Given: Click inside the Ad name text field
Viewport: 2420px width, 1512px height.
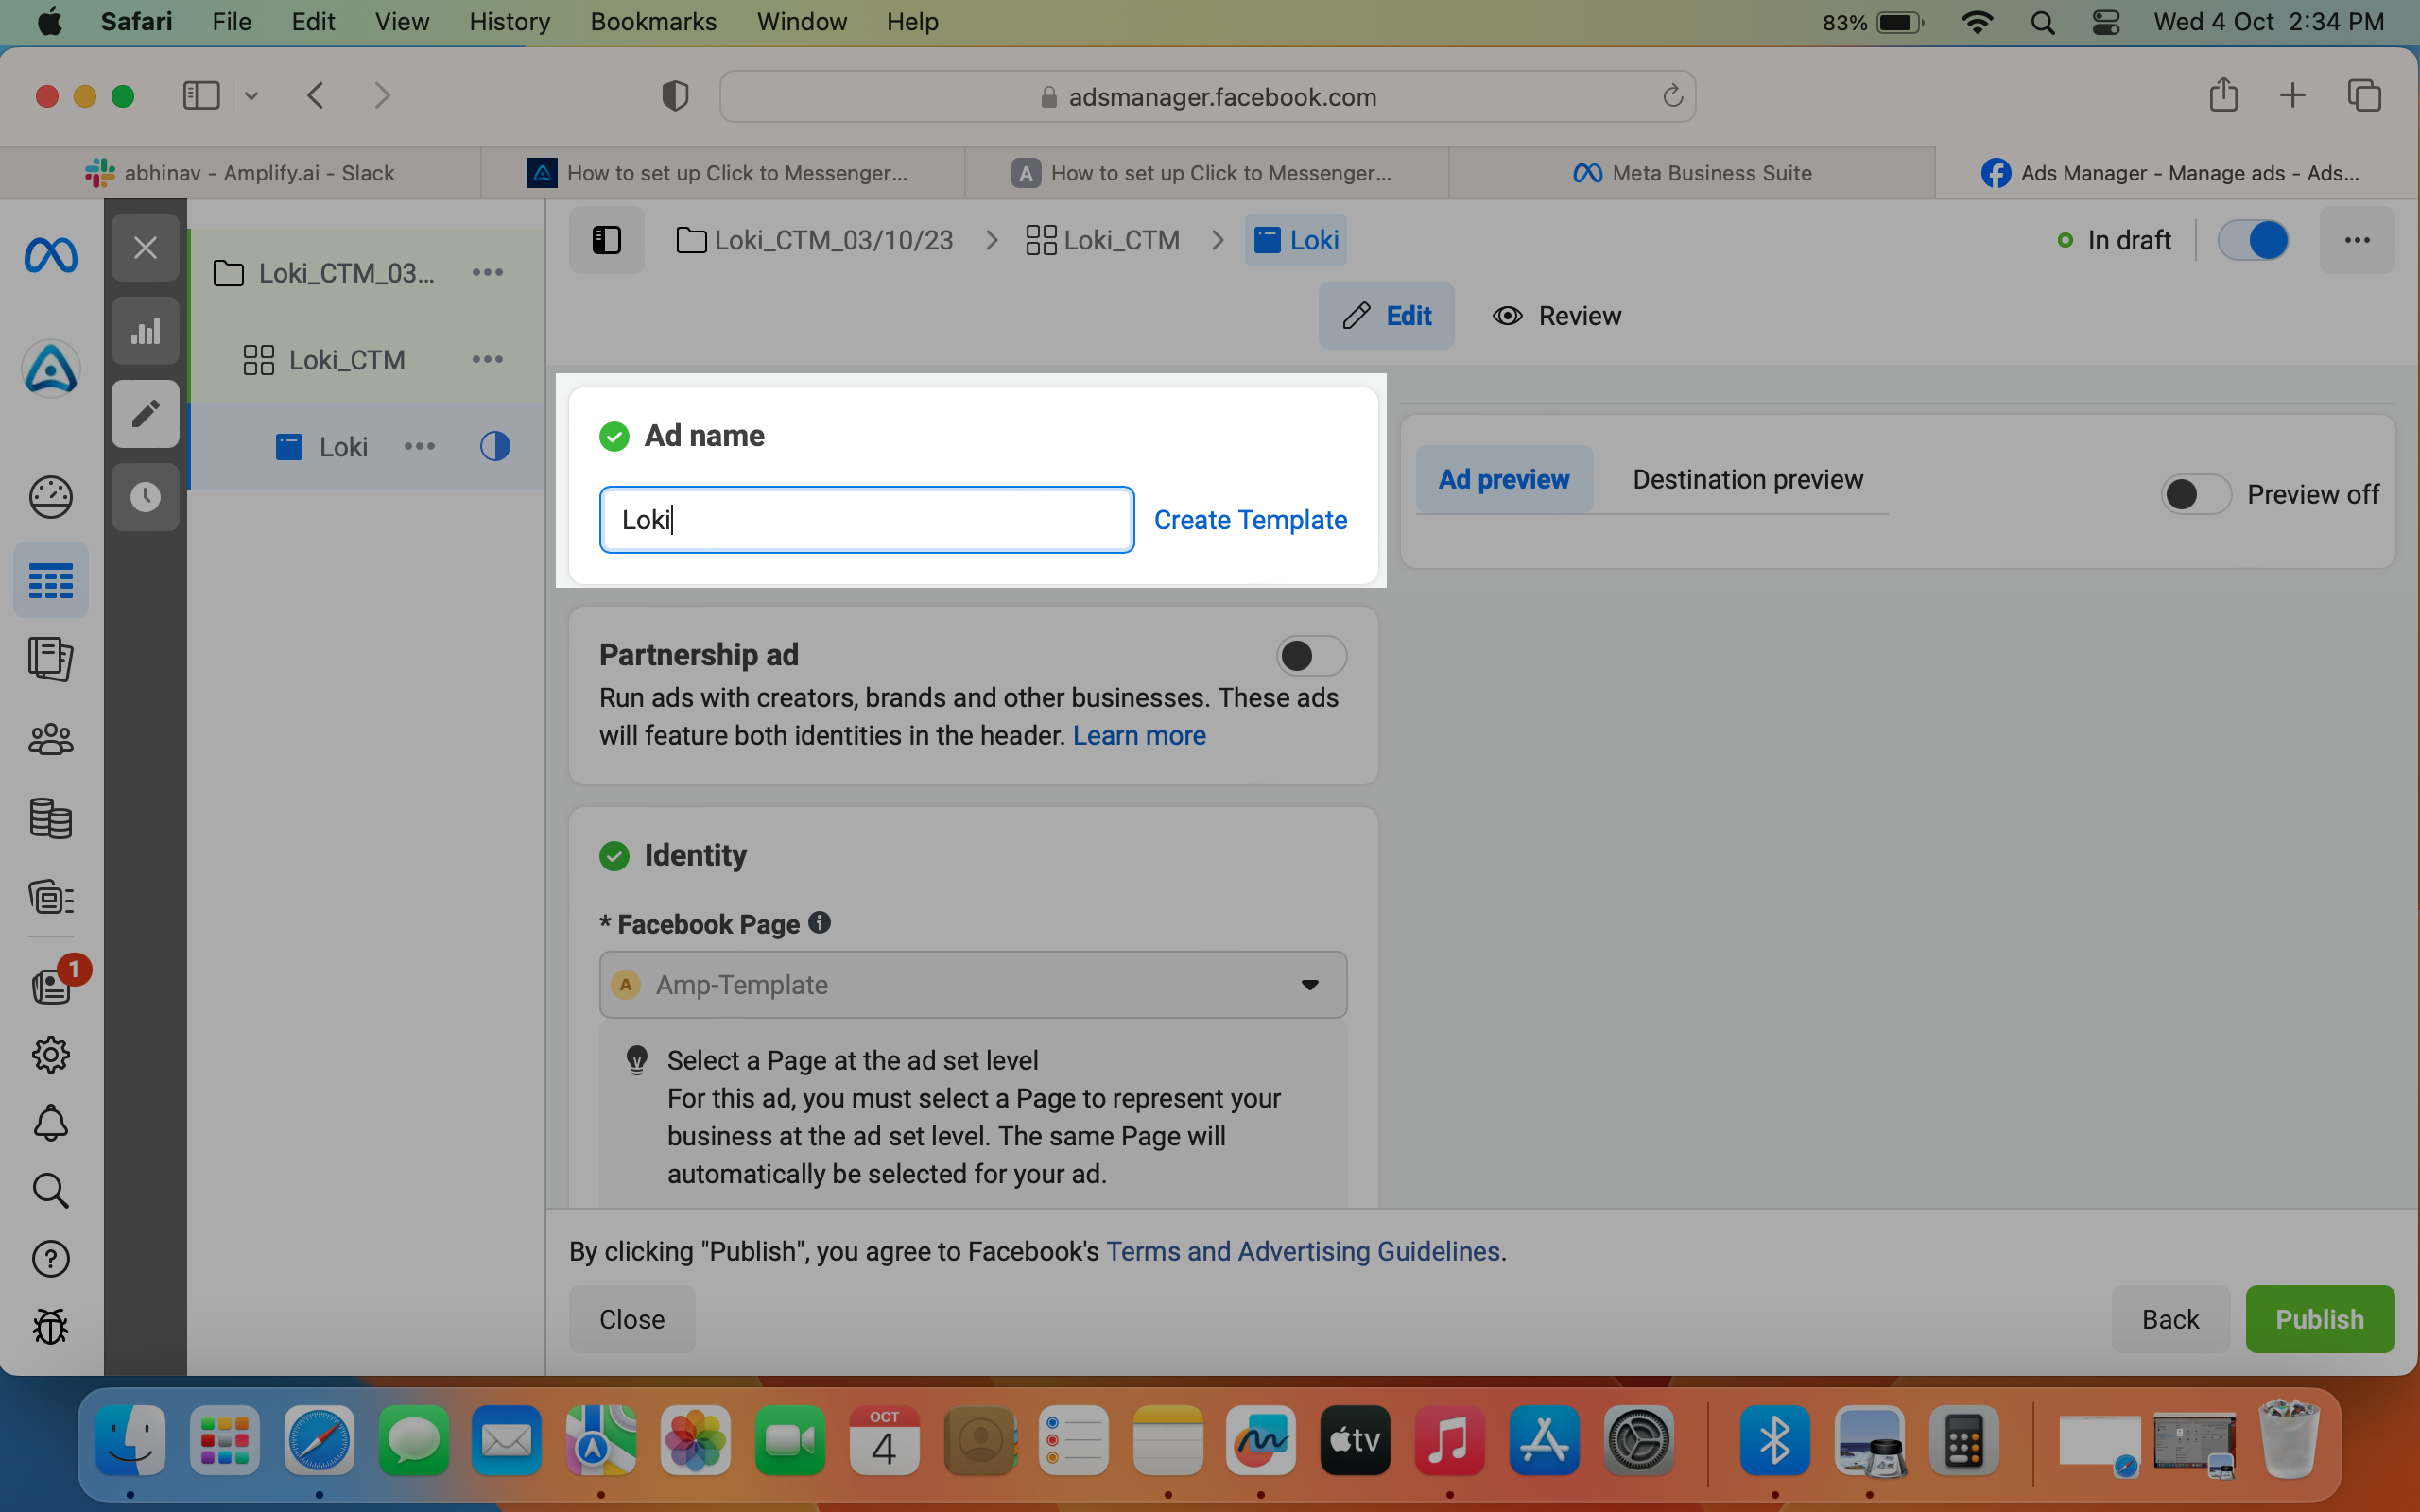Looking at the screenshot, I should [867, 520].
